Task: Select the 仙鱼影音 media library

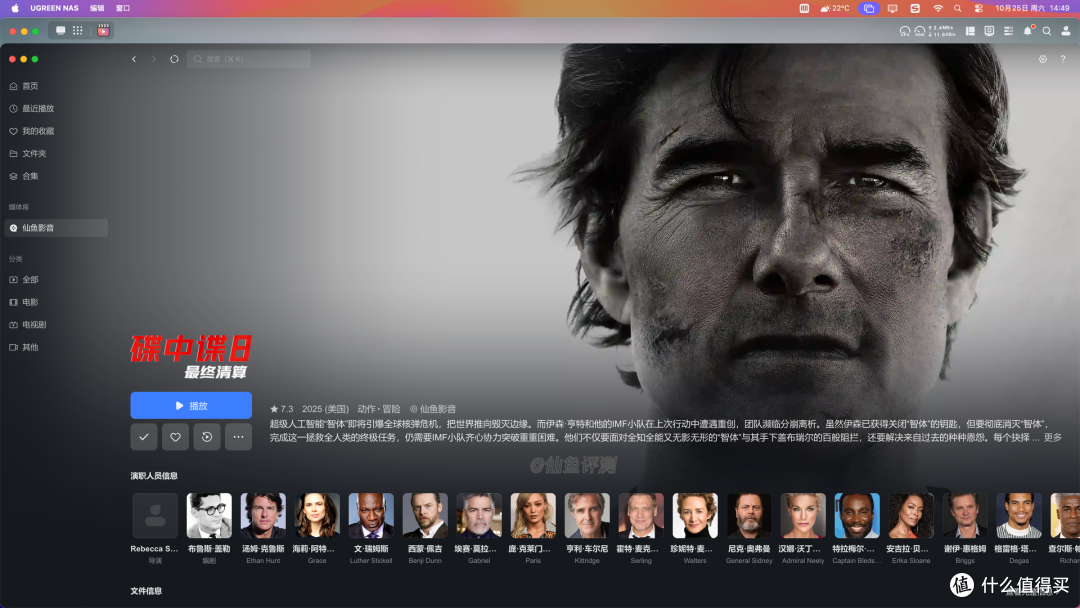Action: click(56, 228)
